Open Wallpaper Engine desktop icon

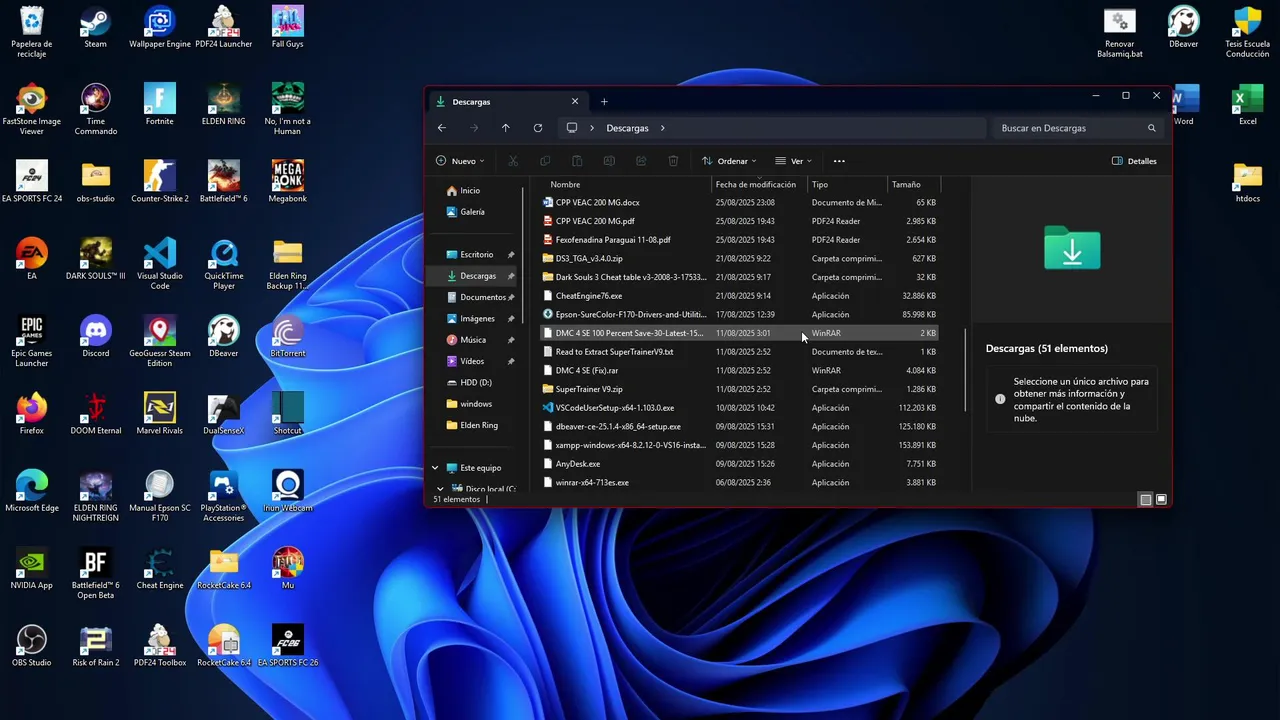[160, 27]
